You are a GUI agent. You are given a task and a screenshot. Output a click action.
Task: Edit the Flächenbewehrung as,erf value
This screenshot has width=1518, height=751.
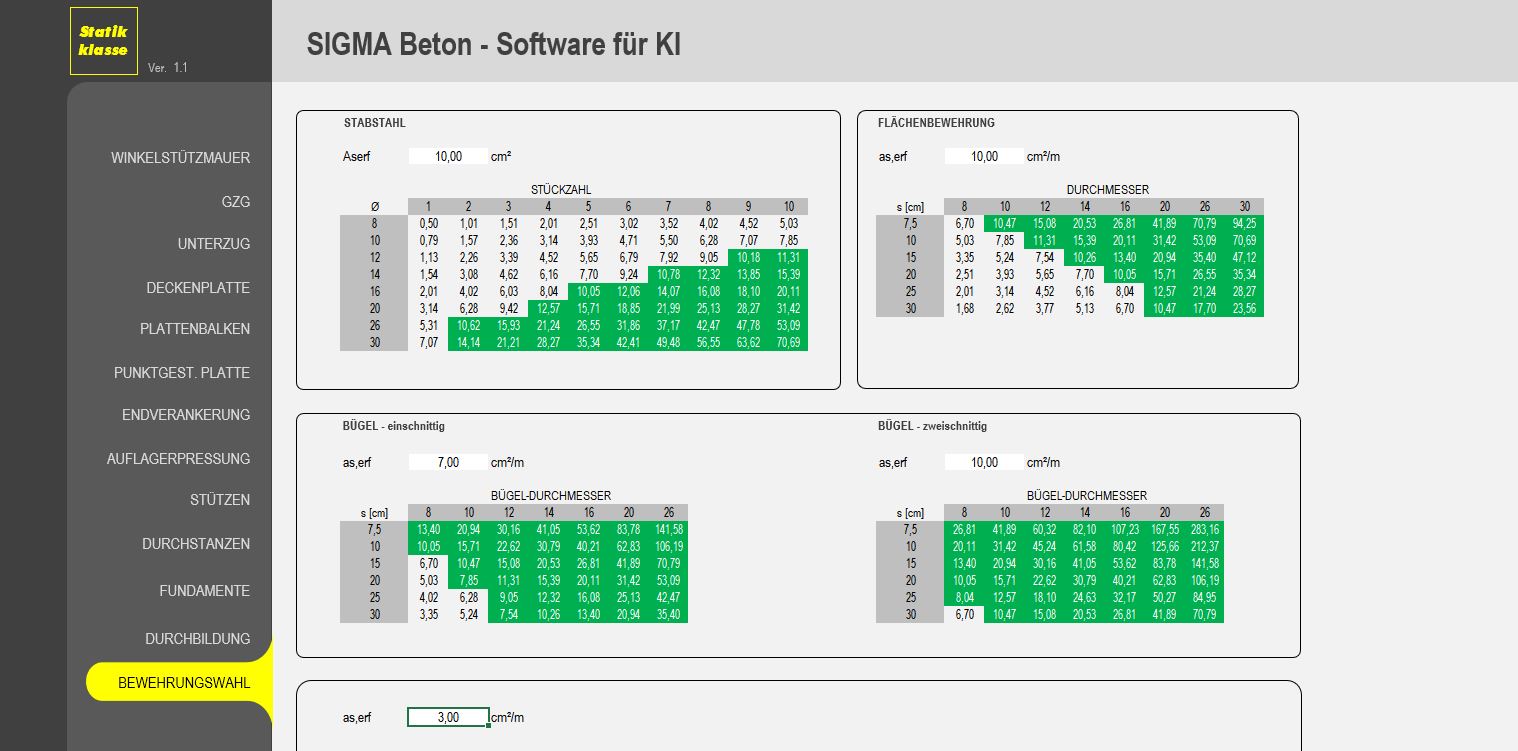click(984, 156)
